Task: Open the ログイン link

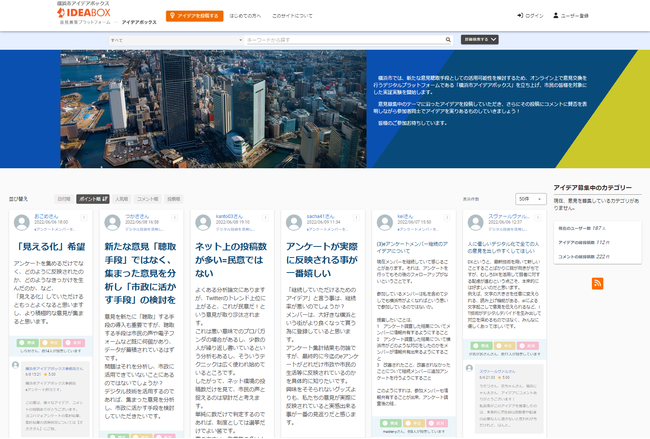Action: [531, 17]
